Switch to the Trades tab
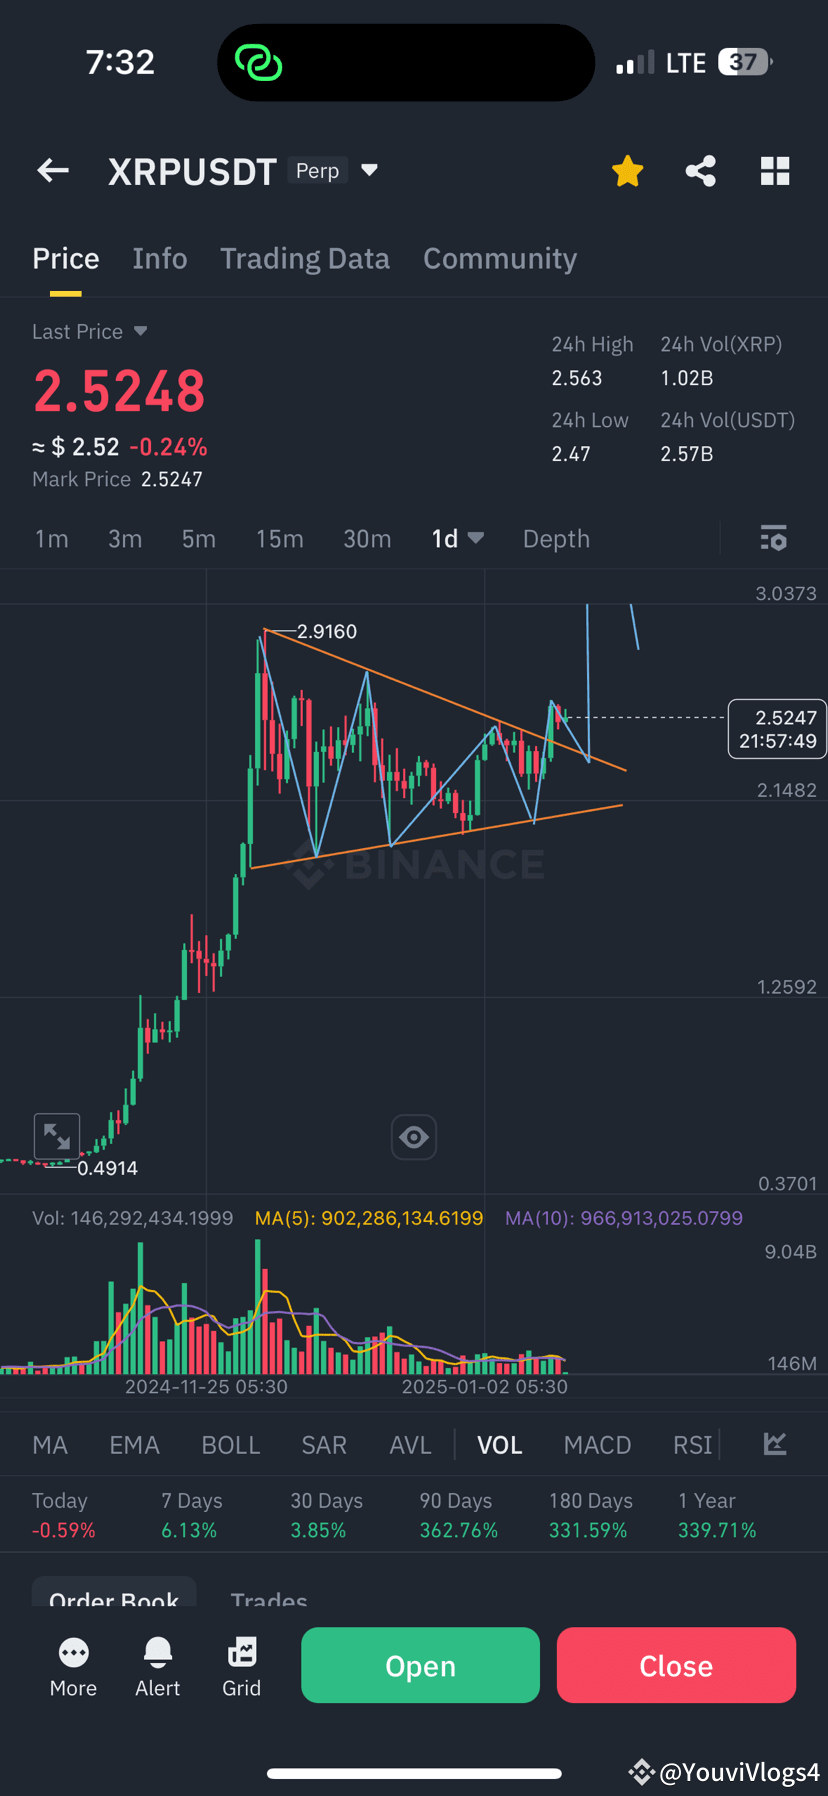 coord(269,1598)
